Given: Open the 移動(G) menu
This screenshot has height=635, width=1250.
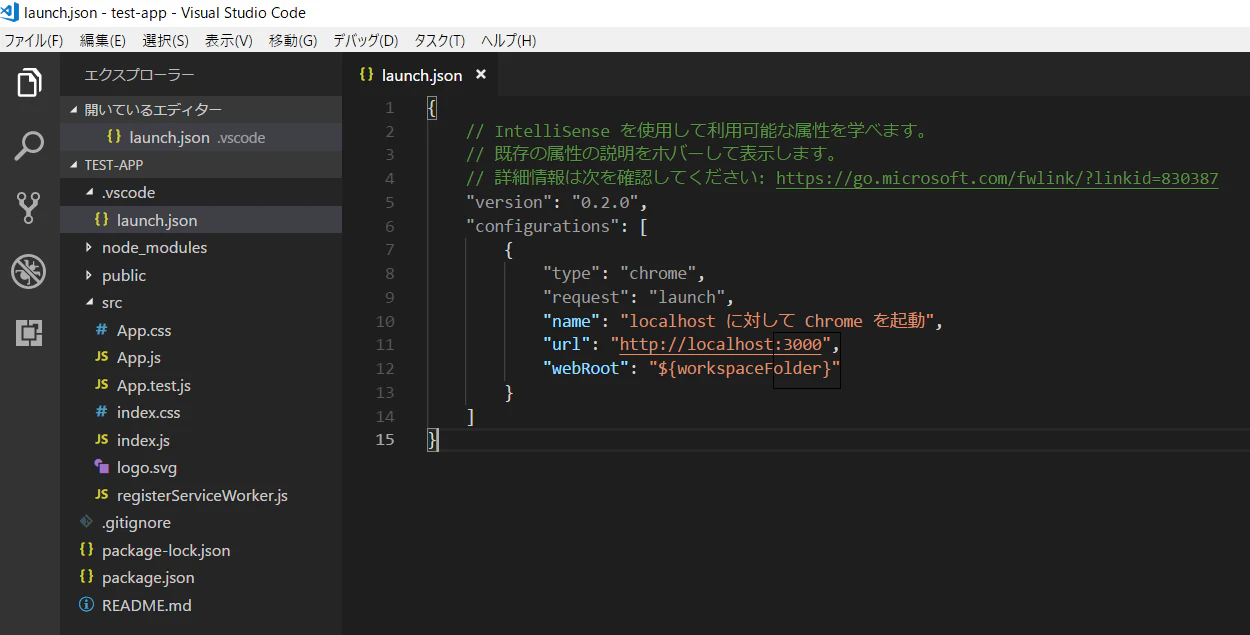Looking at the screenshot, I should click(293, 41).
